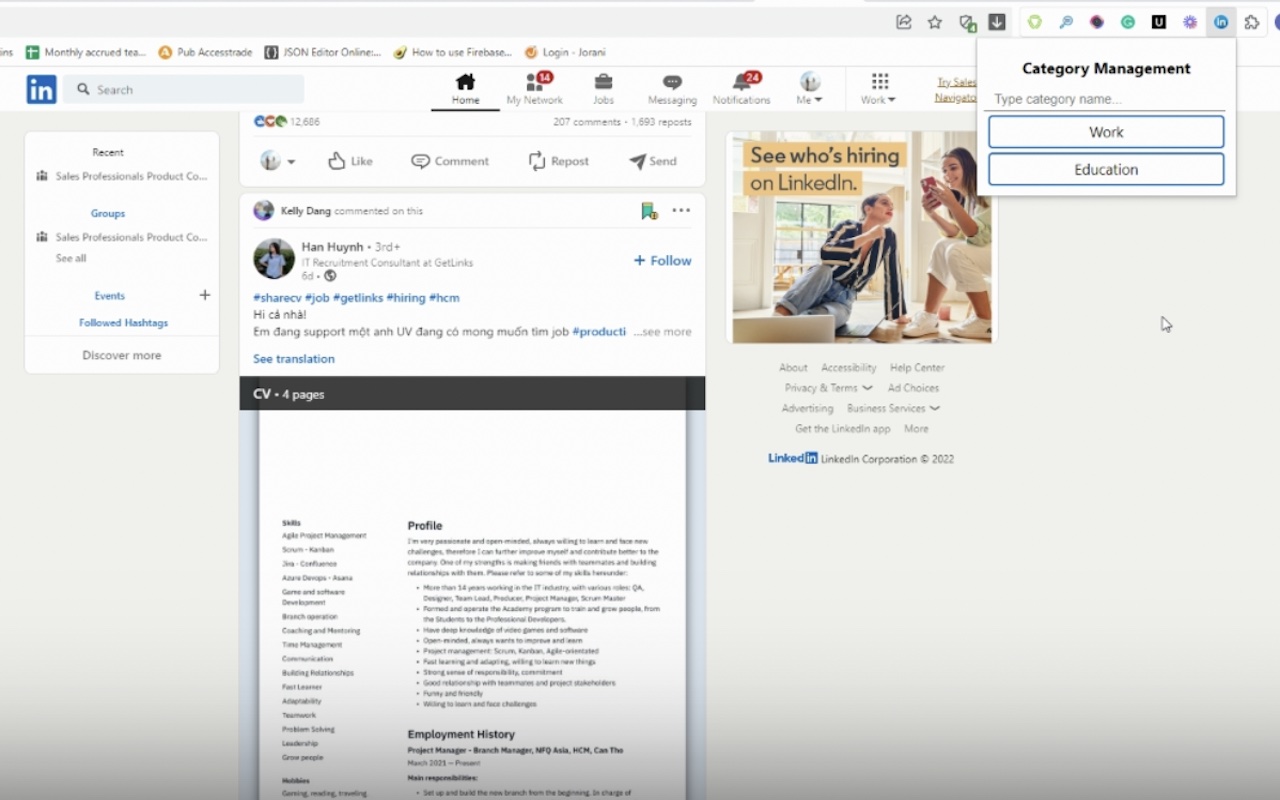
Task: Open the See who's hiring ad image
Action: tap(862, 238)
